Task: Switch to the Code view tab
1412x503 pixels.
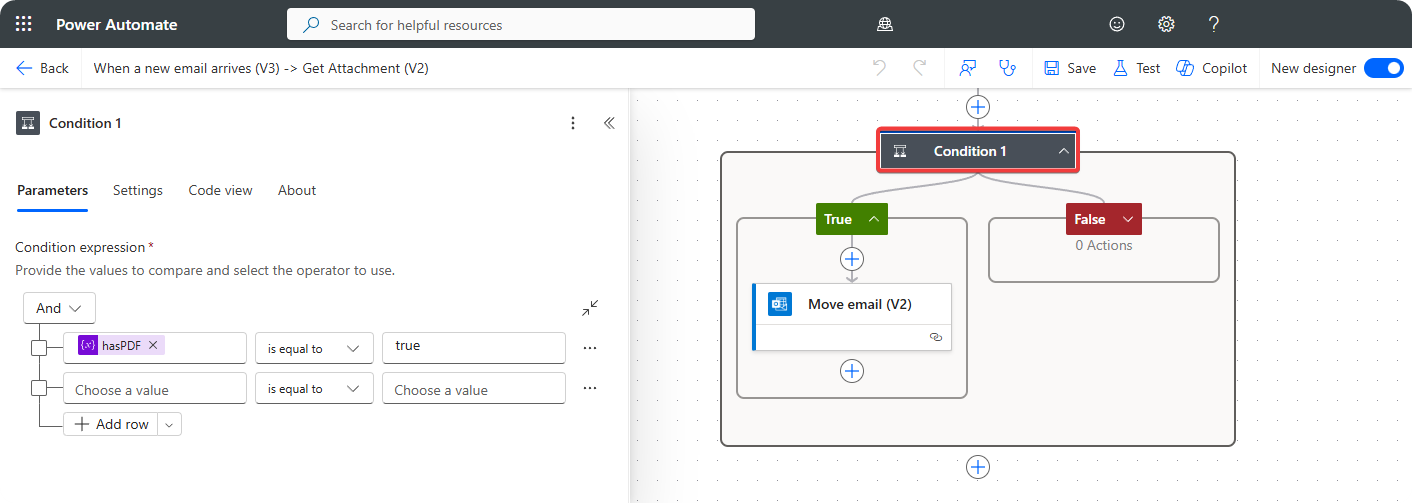Action: [220, 190]
